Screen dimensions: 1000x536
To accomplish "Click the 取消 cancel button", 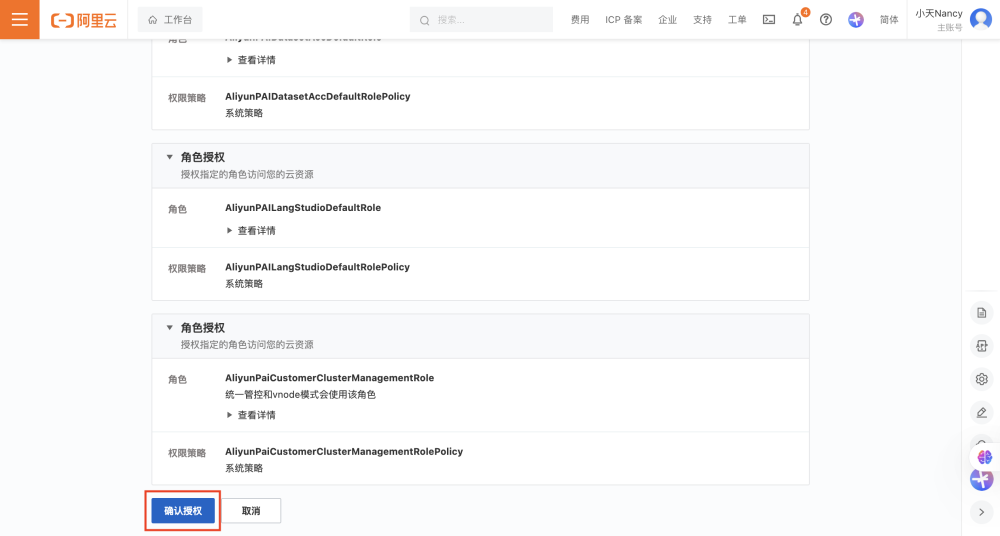I will [x=251, y=510].
